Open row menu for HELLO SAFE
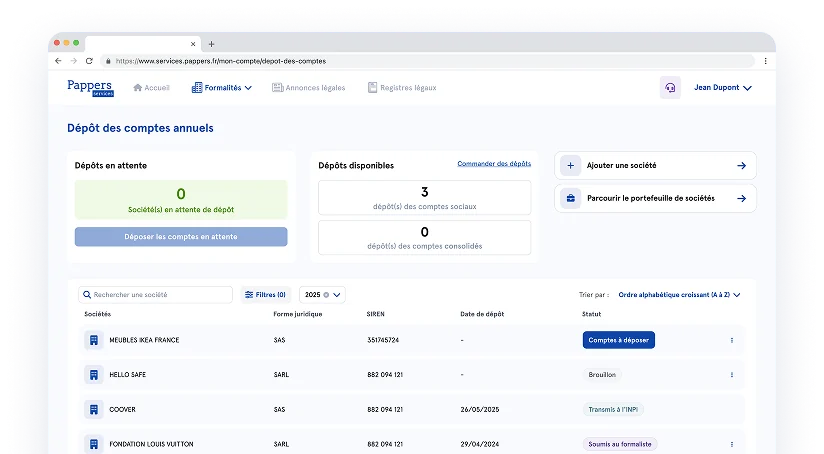 [x=732, y=375]
